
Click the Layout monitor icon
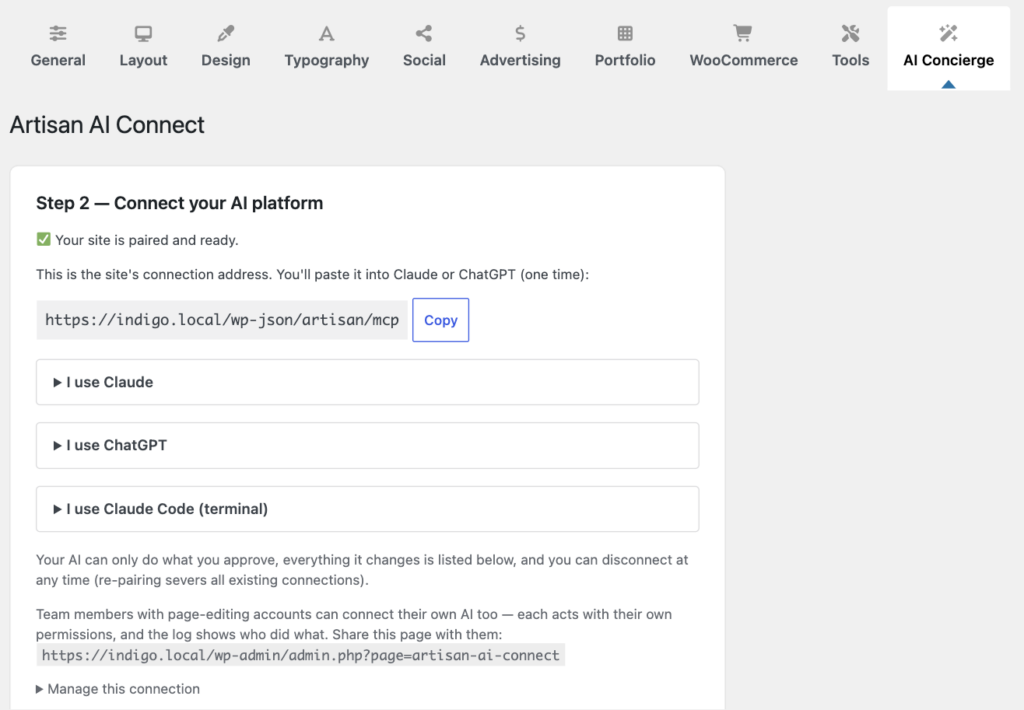pyautogui.click(x=143, y=33)
